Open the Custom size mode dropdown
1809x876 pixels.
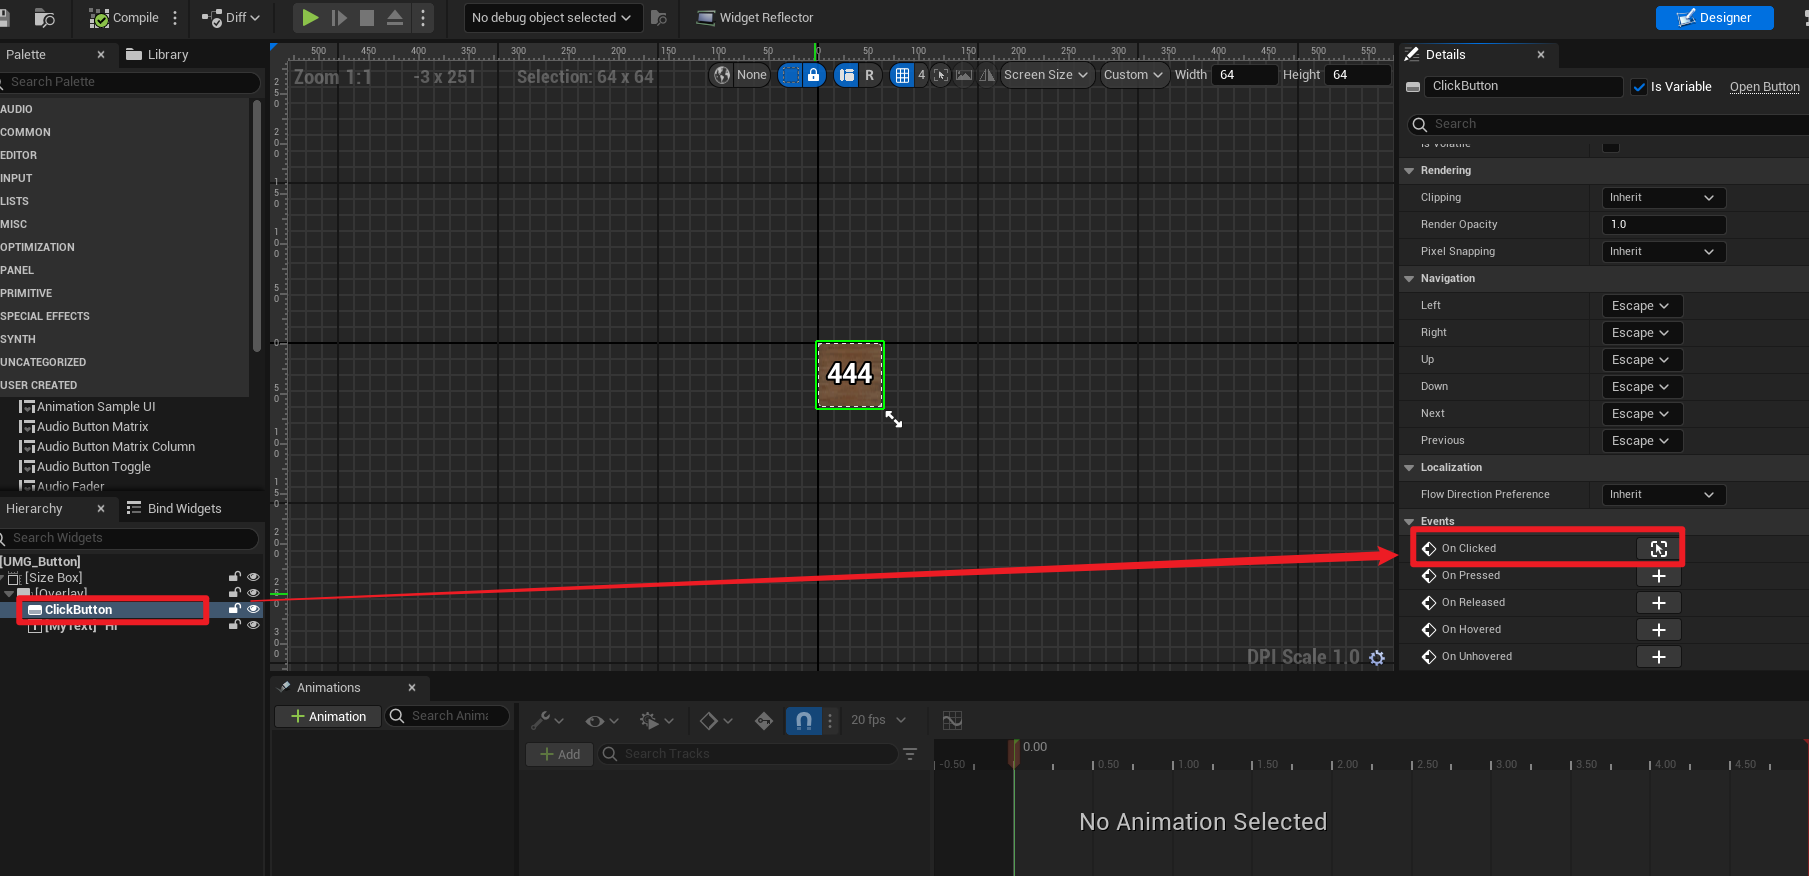tap(1134, 75)
